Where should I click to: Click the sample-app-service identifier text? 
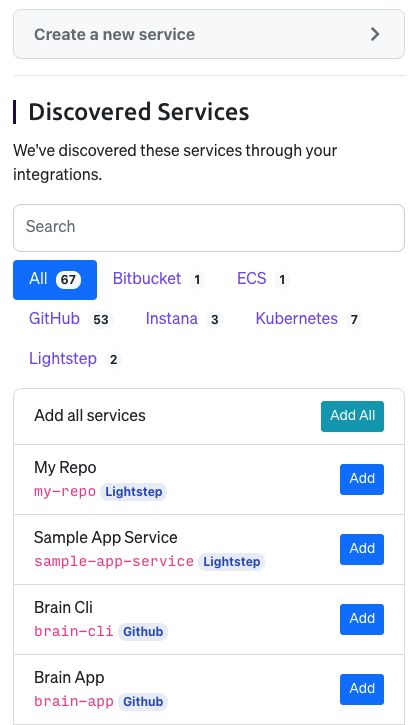pos(114,561)
